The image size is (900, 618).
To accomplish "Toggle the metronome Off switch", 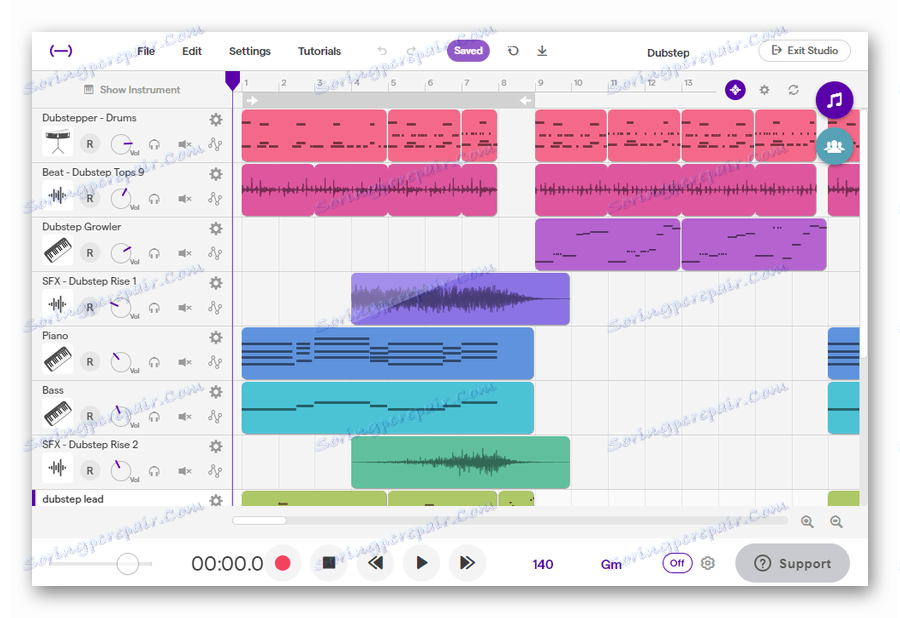I will pos(677,563).
